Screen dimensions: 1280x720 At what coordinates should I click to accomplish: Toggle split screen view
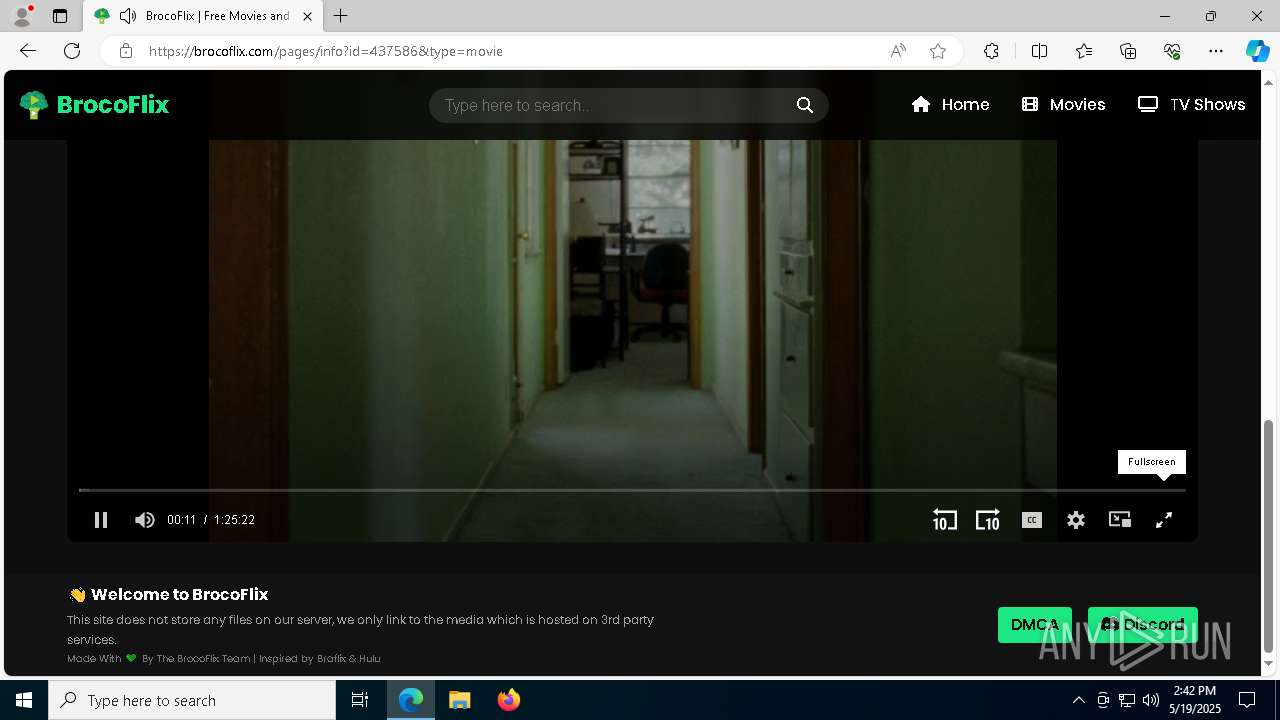point(1039,51)
